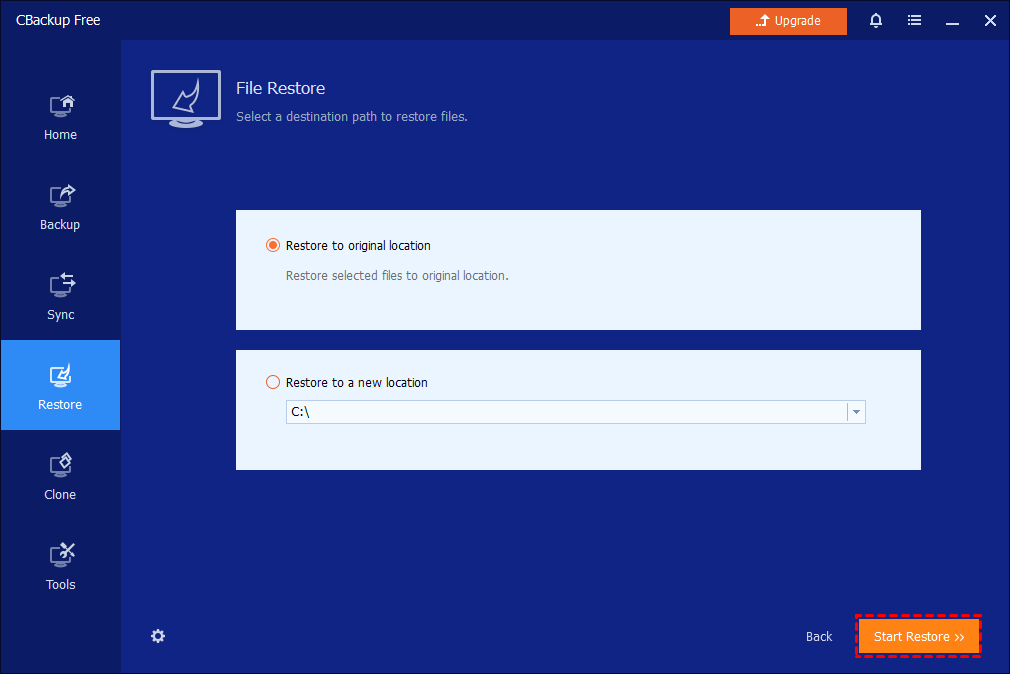Click the C:\ destination path field
This screenshot has width=1010, height=674.
pyautogui.click(x=565, y=412)
